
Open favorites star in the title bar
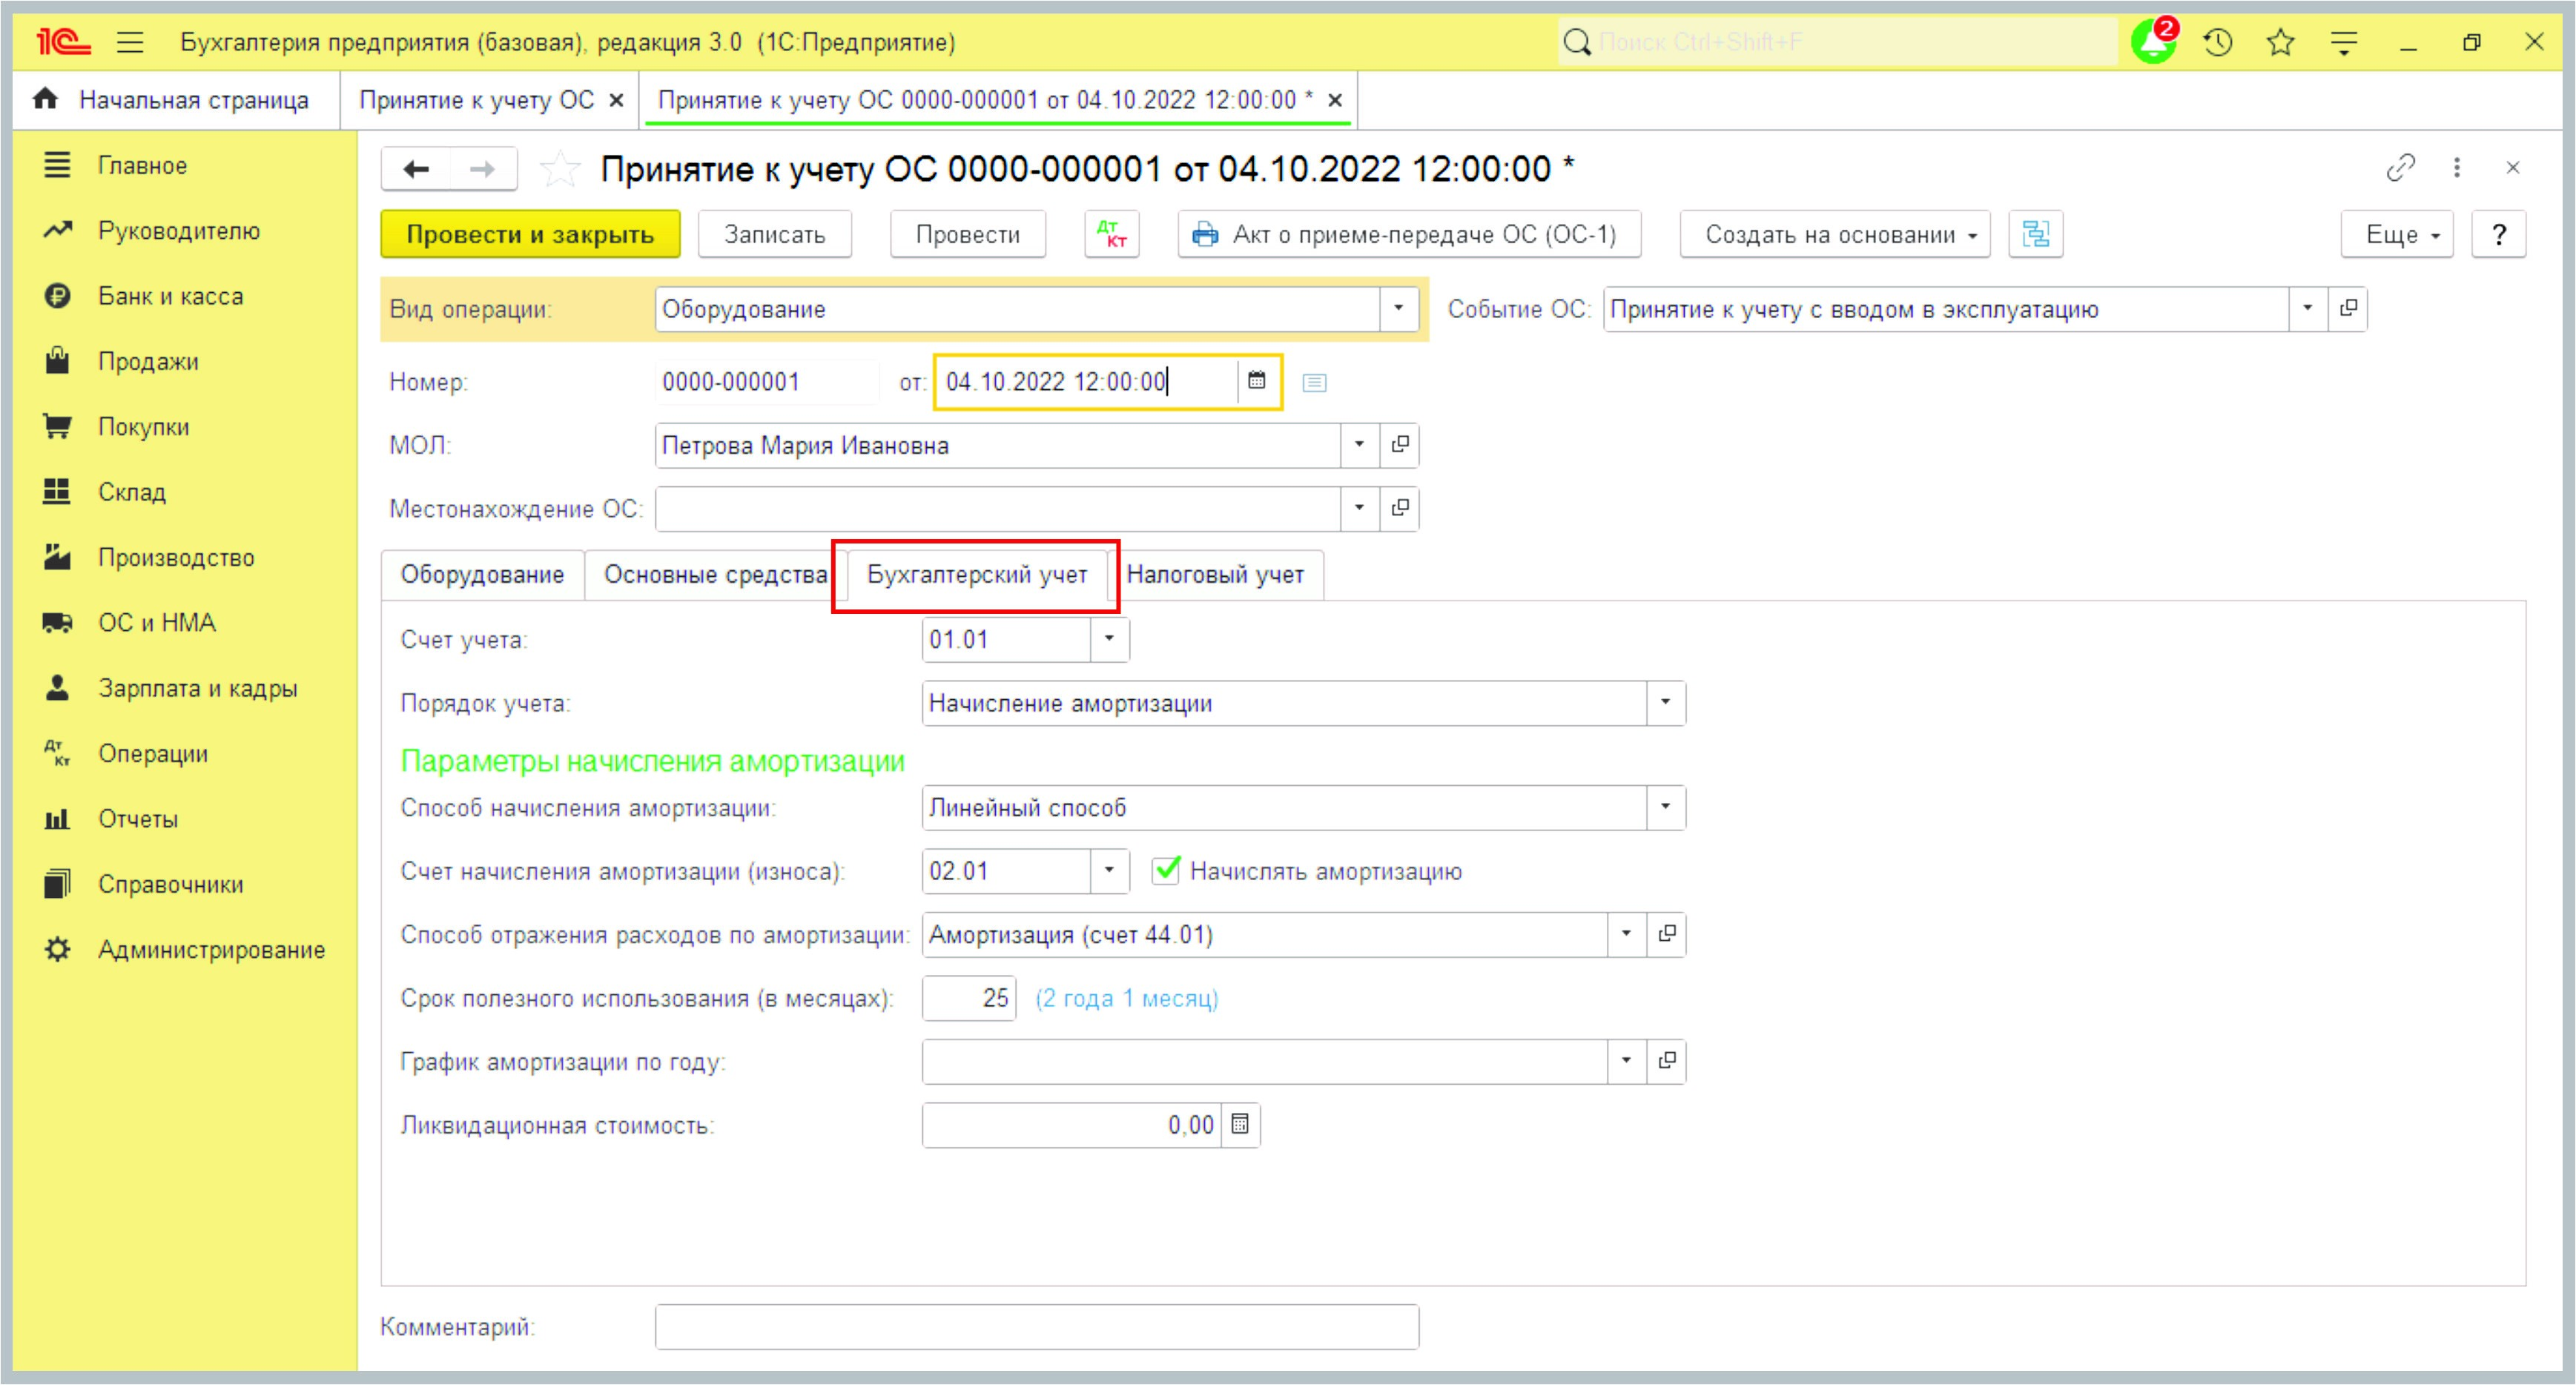pyautogui.click(x=2281, y=42)
